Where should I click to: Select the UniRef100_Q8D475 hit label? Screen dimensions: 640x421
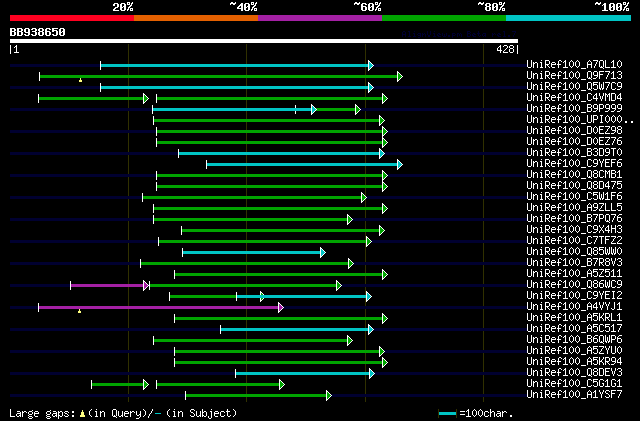pos(574,185)
